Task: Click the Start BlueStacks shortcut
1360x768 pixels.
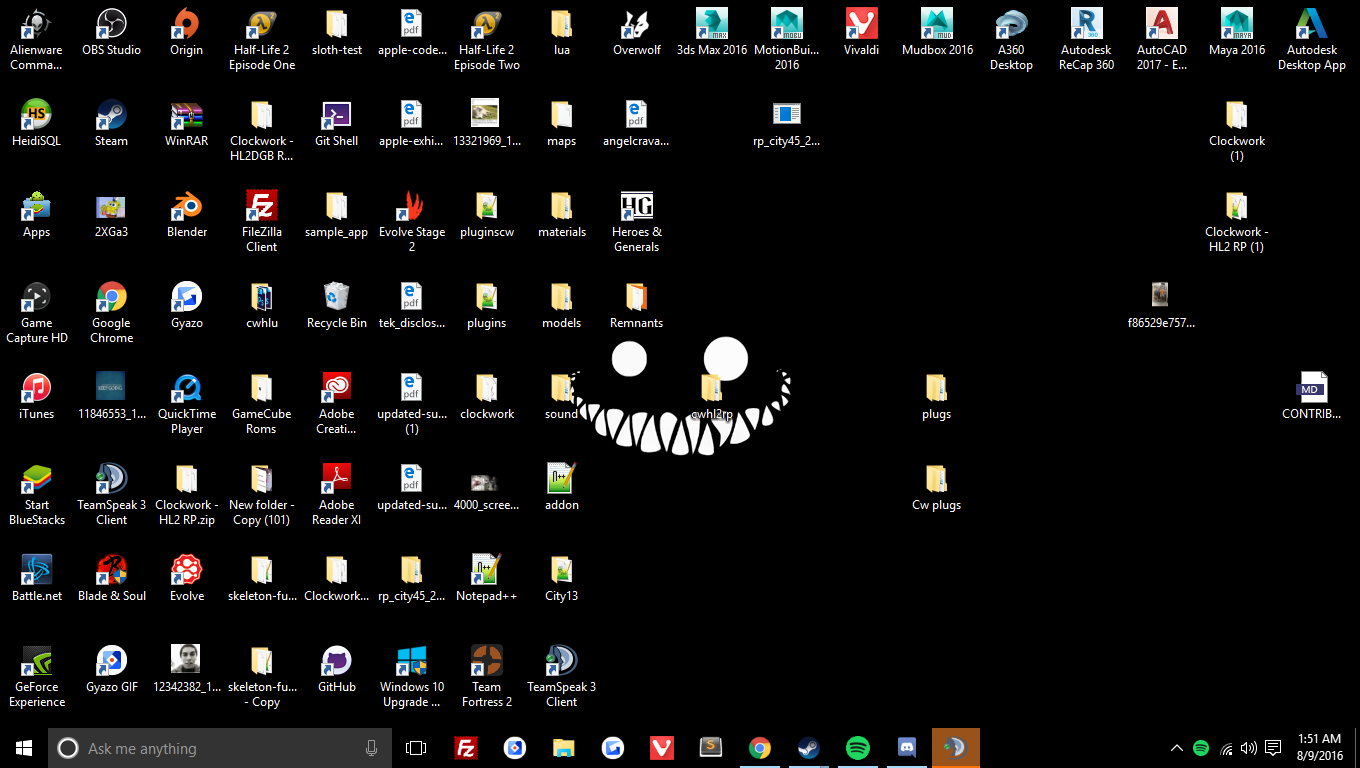Action: [x=36, y=494]
